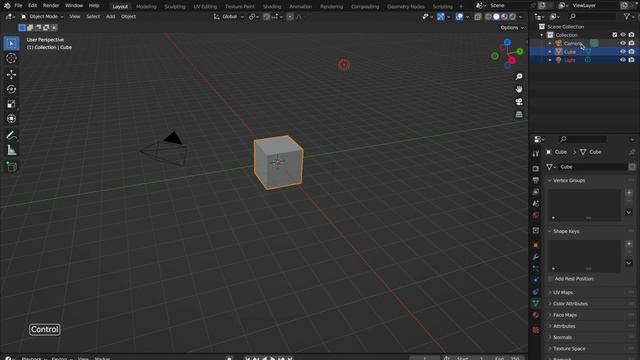
Task: Toggle the camera view icon
Action: (519, 102)
